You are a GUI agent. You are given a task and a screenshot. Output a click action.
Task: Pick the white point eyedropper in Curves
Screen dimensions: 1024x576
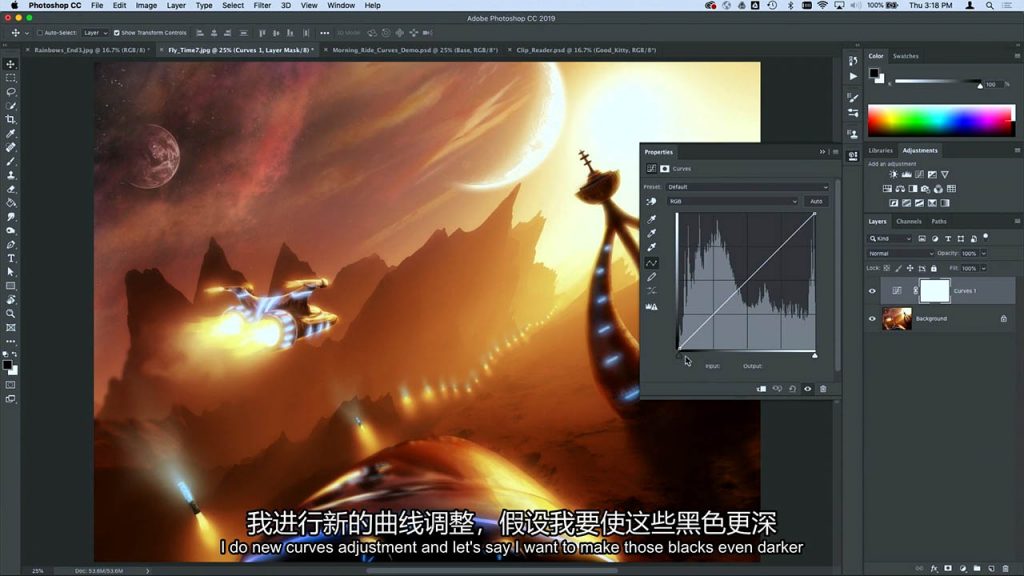tap(651, 247)
